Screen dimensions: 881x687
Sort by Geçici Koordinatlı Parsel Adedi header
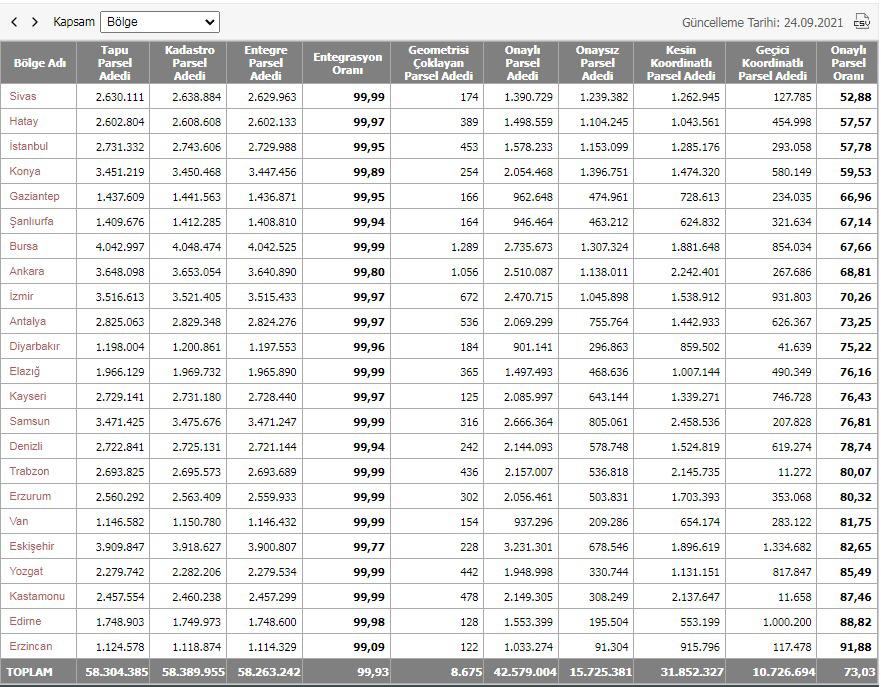tap(772, 63)
